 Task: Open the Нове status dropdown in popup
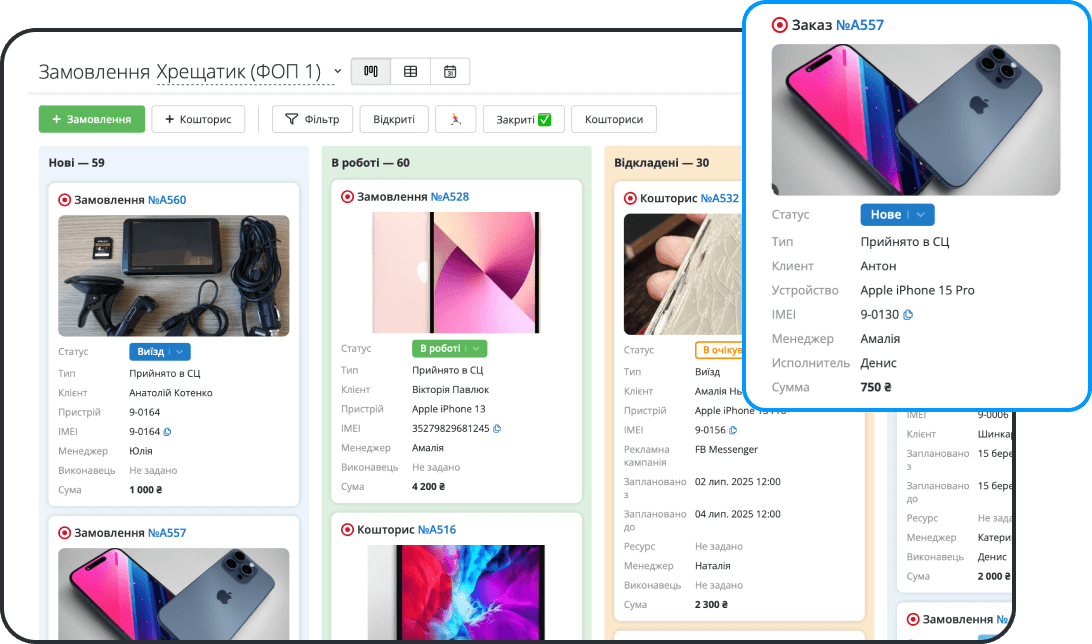point(897,214)
